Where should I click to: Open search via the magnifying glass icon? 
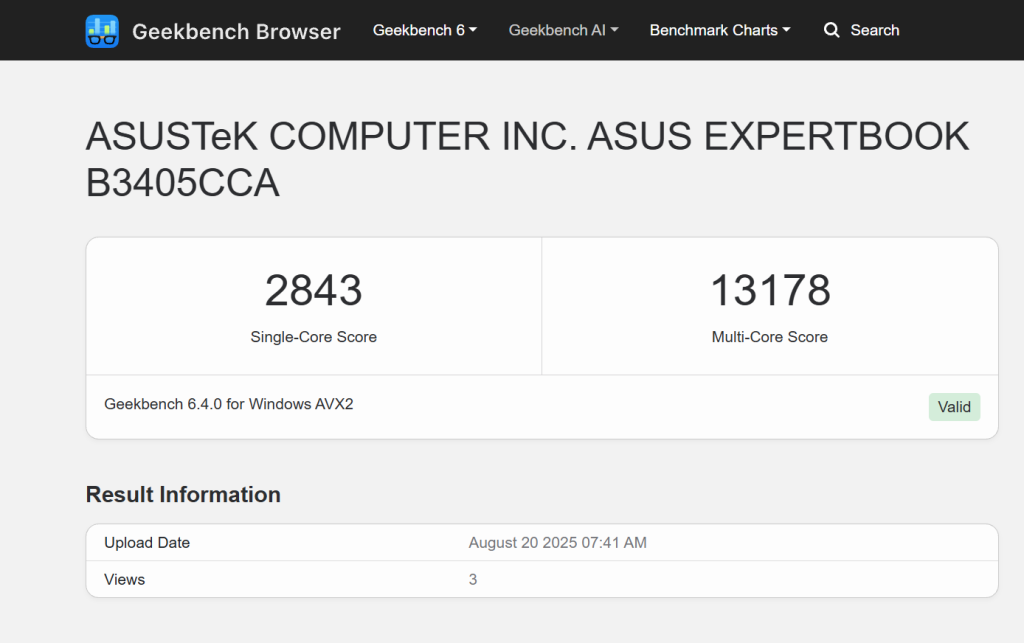point(832,30)
